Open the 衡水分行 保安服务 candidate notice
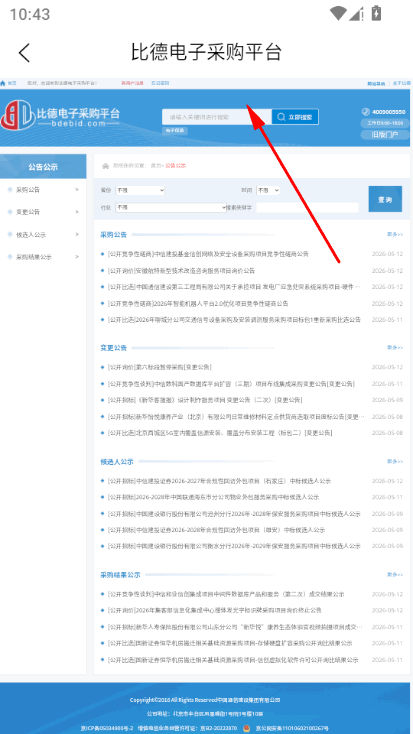 click(234, 546)
